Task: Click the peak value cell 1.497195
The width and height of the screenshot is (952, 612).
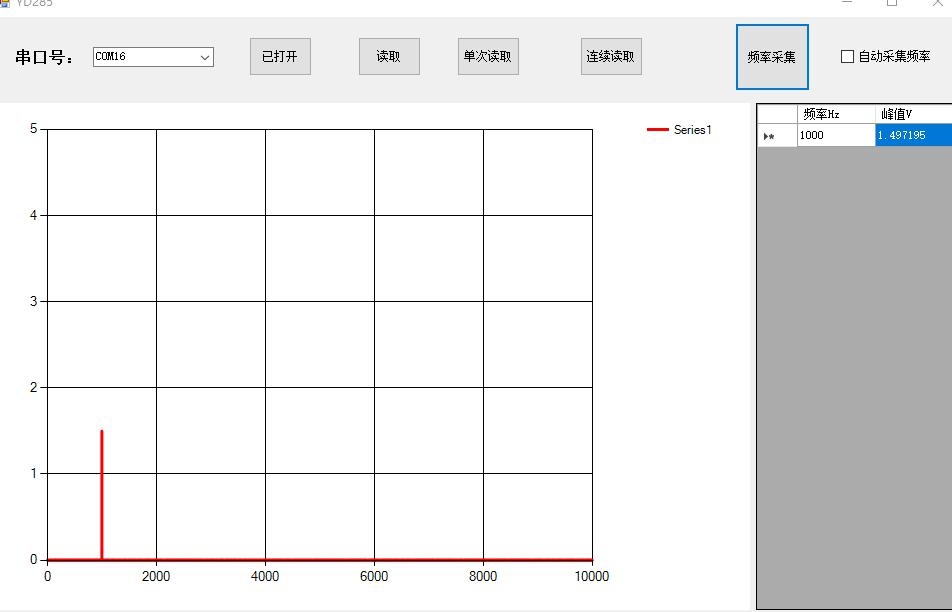Action: pos(914,135)
